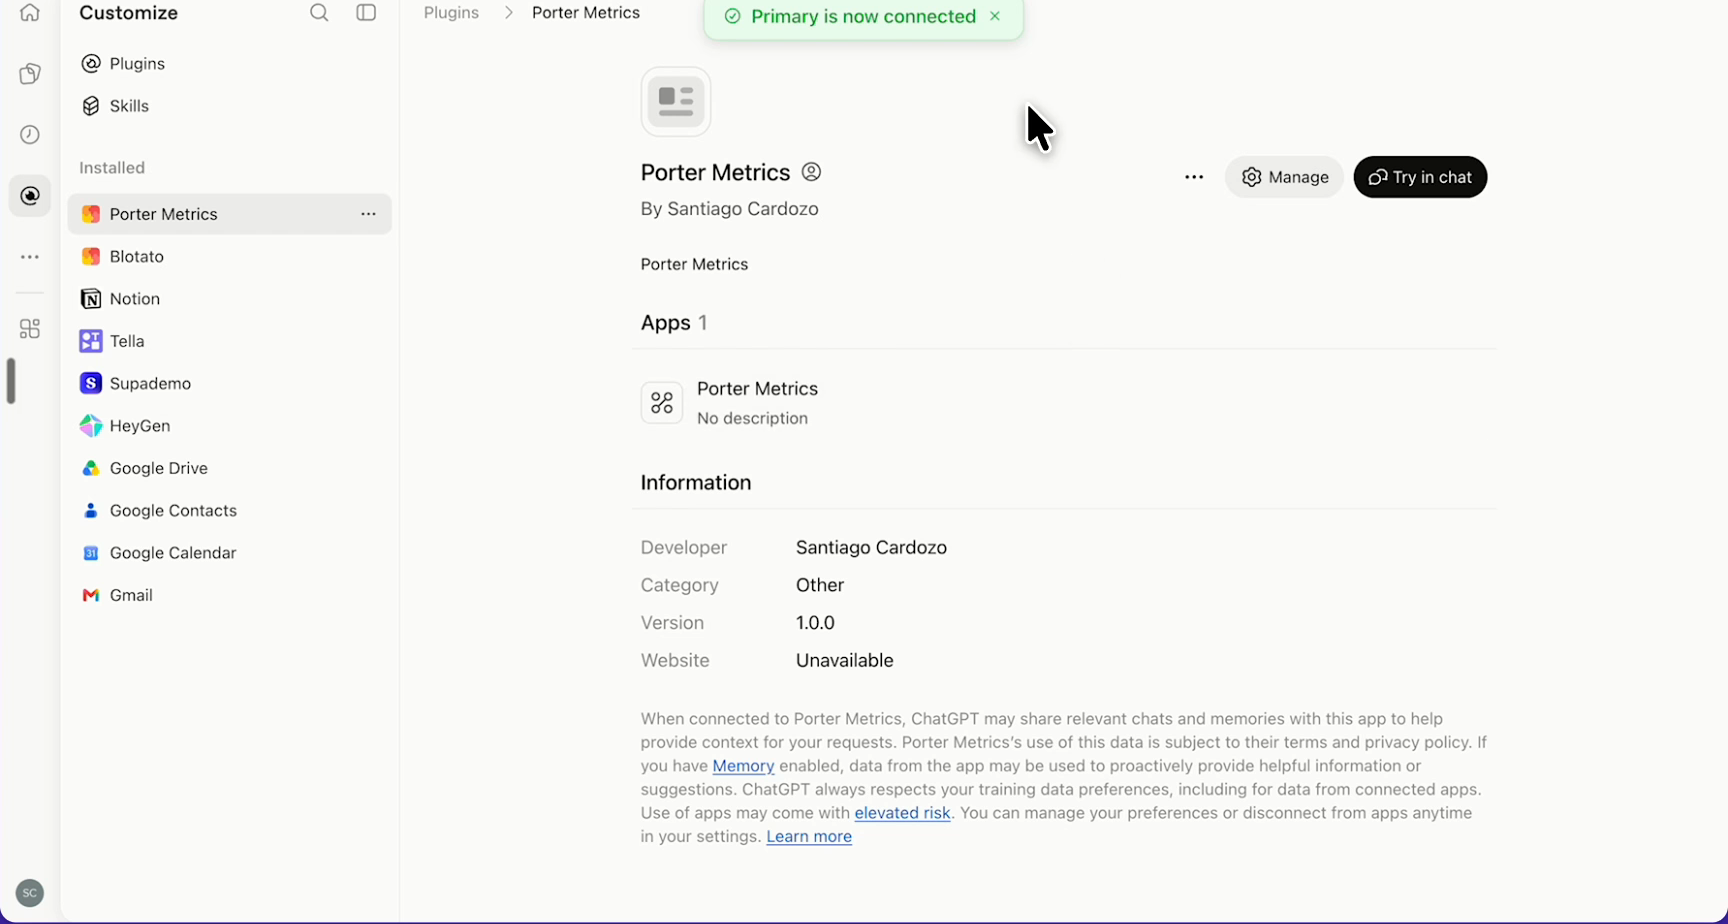Image resolution: width=1728 pixels, height=924 pixels.
Task: Click the history clock icon in left rail
Action: coord(30,135)
